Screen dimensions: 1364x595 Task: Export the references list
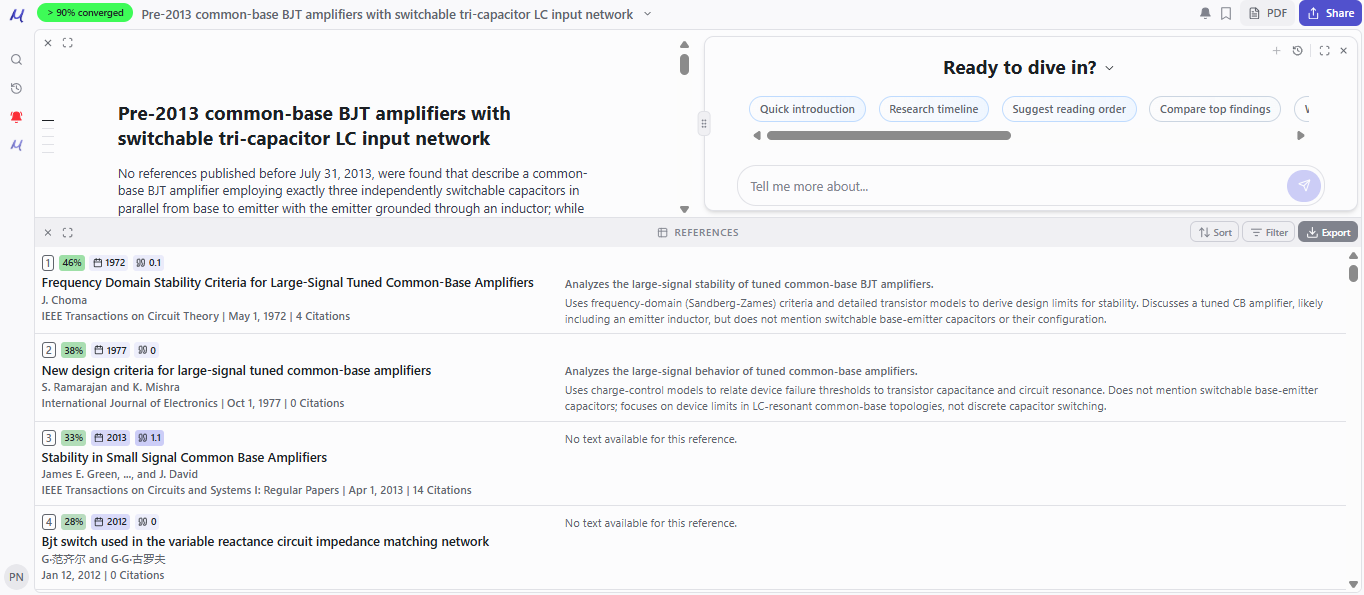pyautogui.click(x=1328, y=232)
